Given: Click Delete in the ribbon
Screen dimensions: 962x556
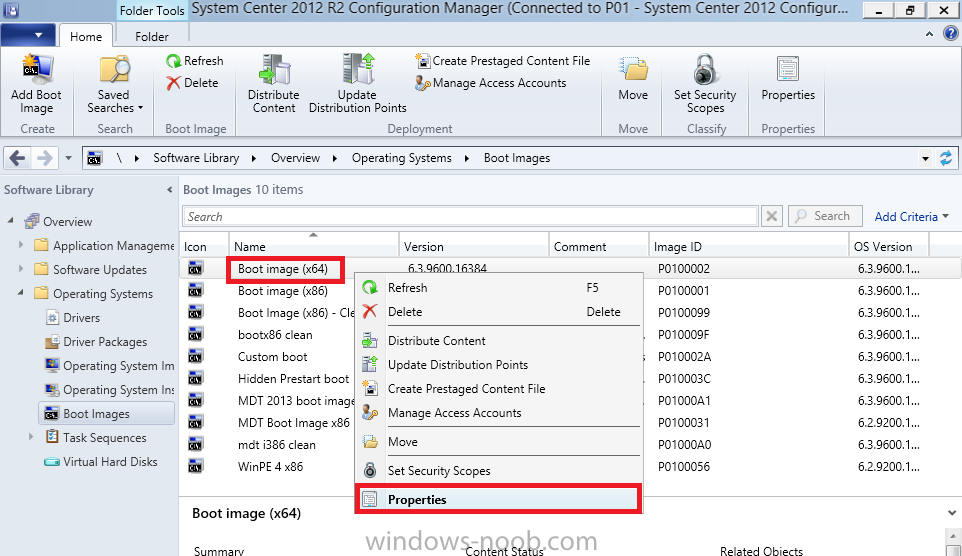Looking at the screenshot, I should tap(192, 83).
